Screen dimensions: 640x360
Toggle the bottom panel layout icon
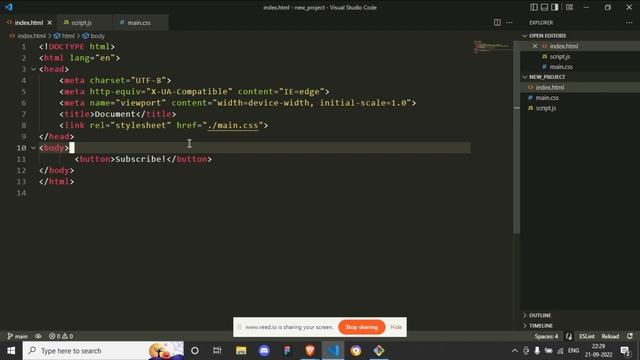click(x=544, y=7)
